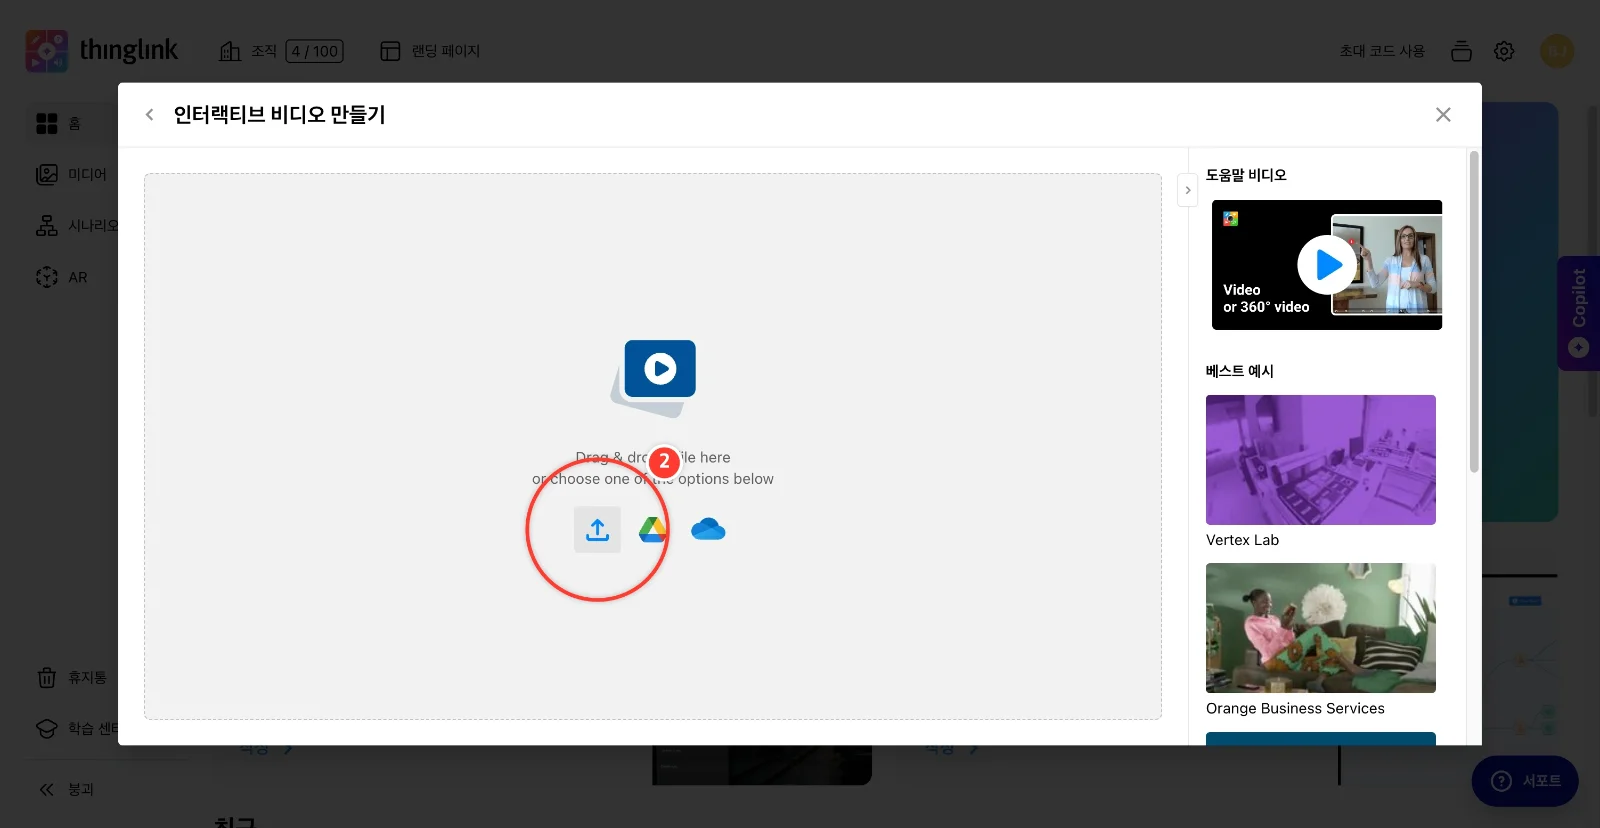Screen dimensions: 1600x828
Task: Collapse the help side panel chevron
Action: 1188,190
